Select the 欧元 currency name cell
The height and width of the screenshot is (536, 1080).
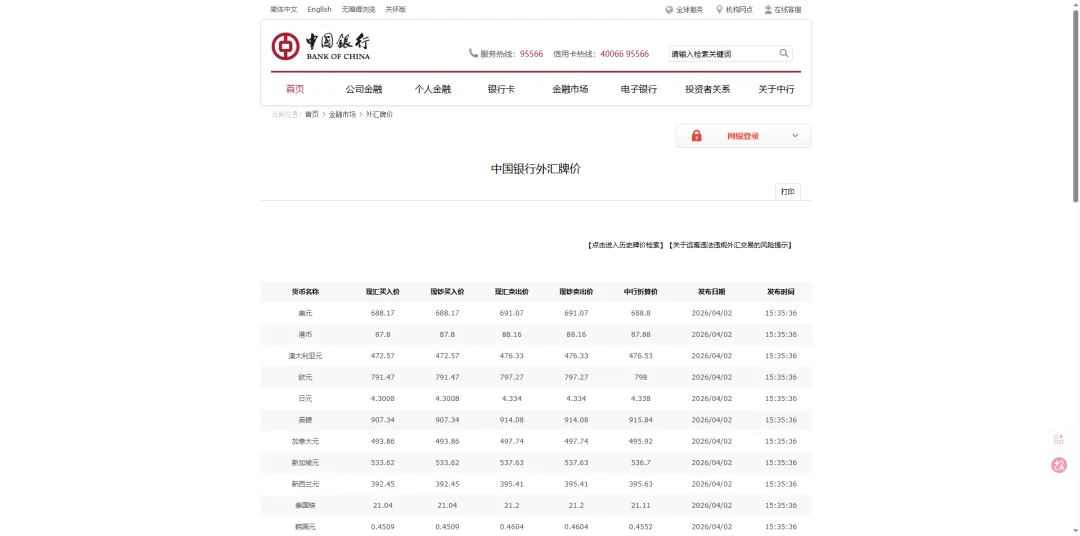click(305, 378)
